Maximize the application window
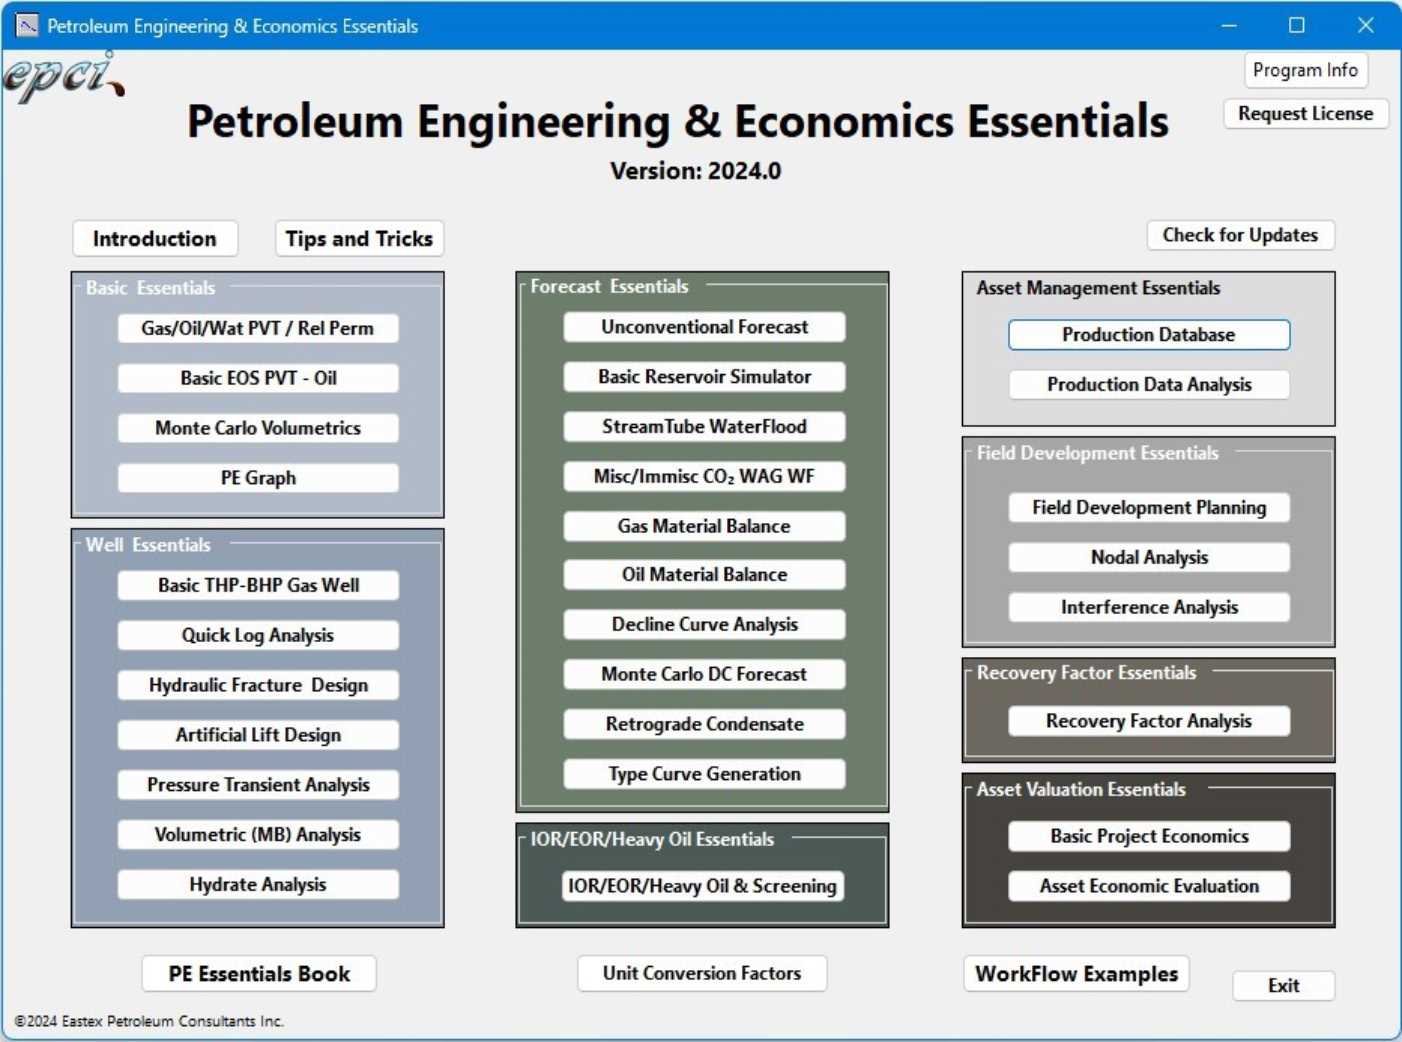The width and height of the screenshot is (1402, 1042). click(x=1296, y=25)
